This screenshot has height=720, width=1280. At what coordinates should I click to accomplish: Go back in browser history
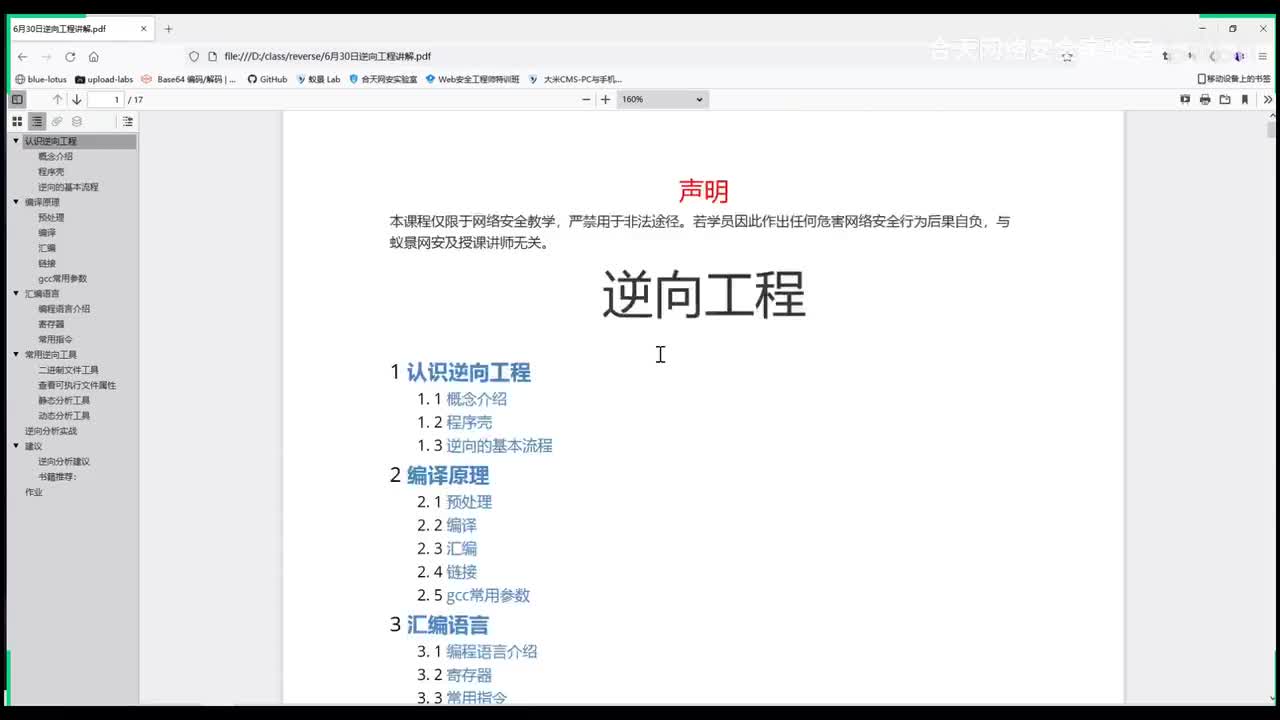22,57
